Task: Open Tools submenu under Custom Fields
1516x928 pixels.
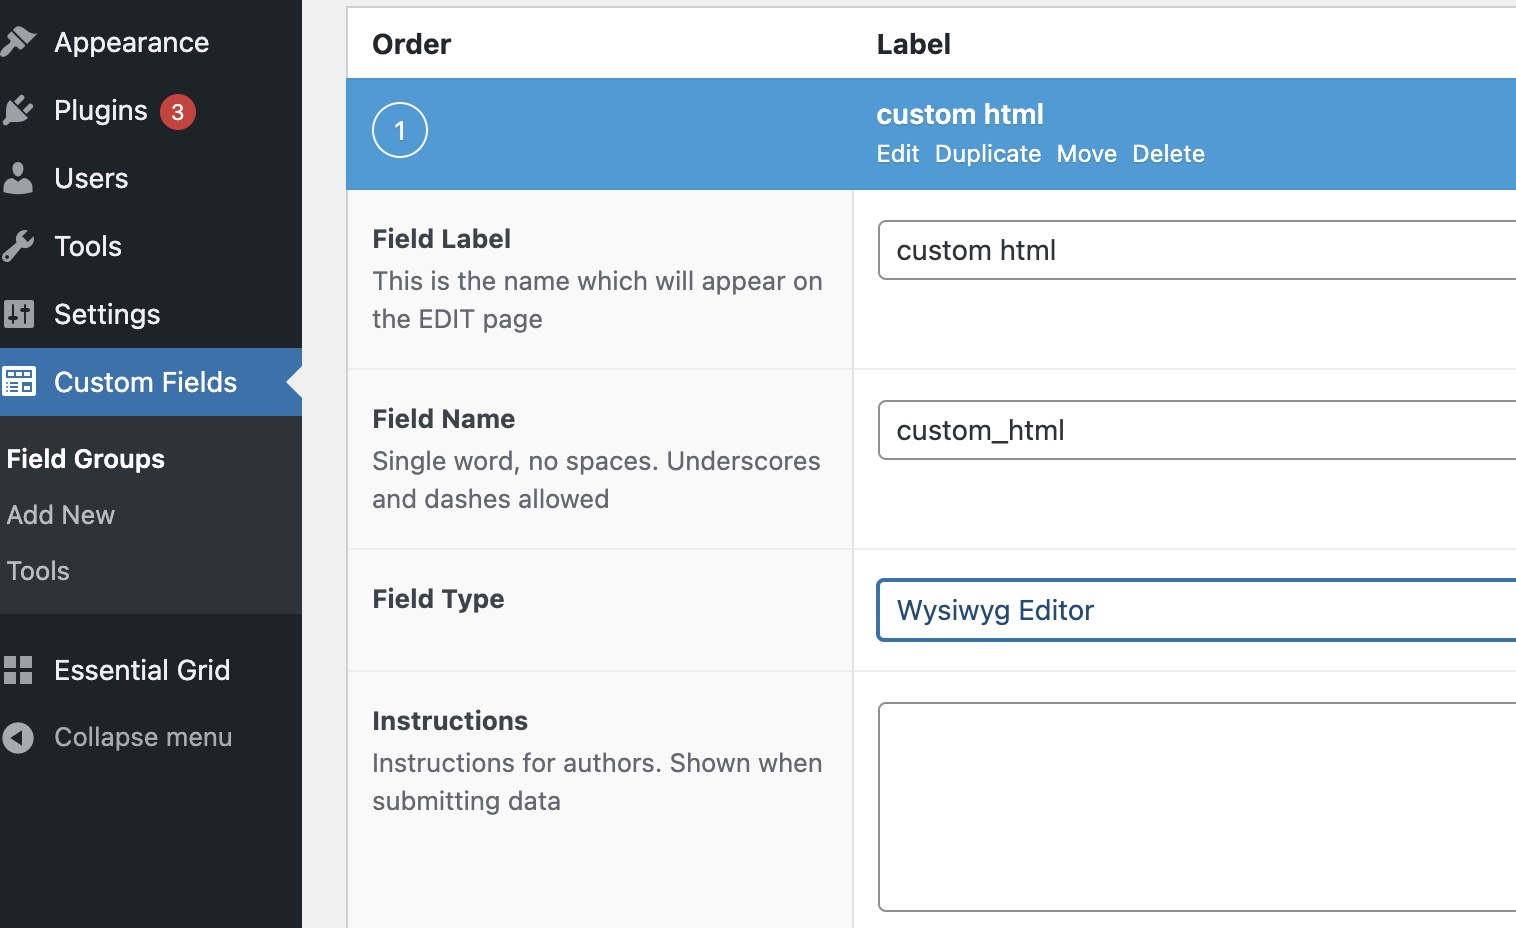Action: pyautogui.click(x=39, y=571)
